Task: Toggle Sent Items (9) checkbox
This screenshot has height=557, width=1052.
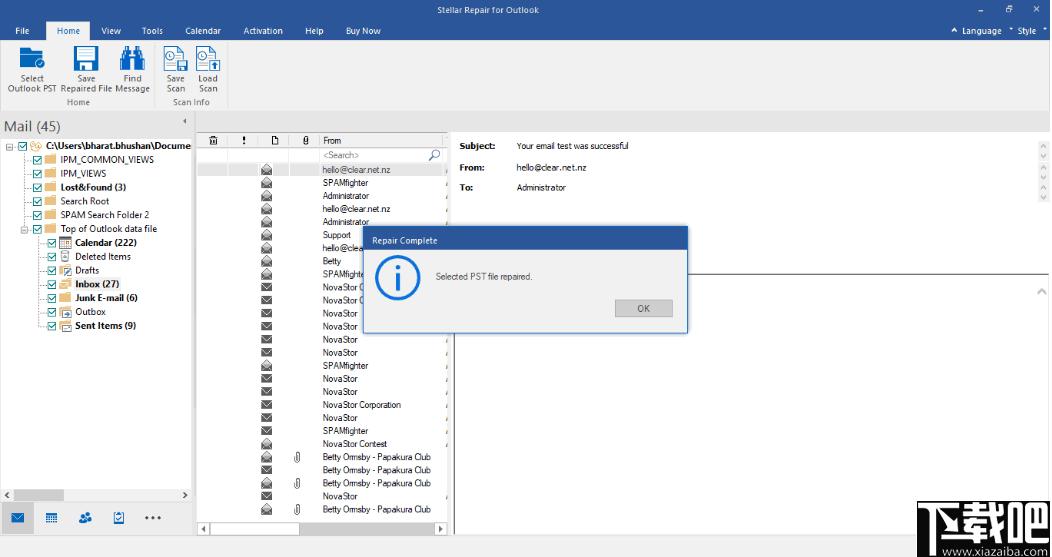Action: (52, 326)
